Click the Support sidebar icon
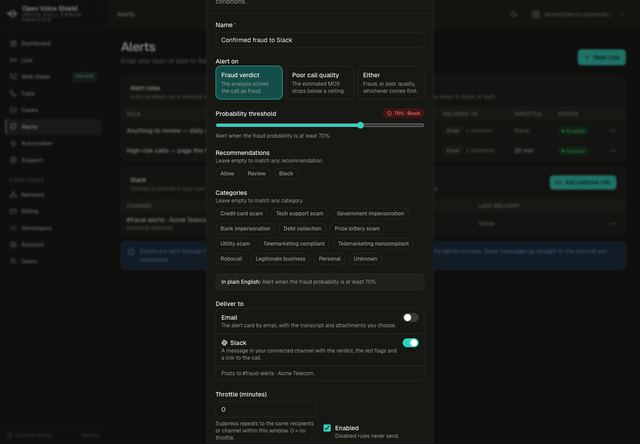 (x=13, y=160)
